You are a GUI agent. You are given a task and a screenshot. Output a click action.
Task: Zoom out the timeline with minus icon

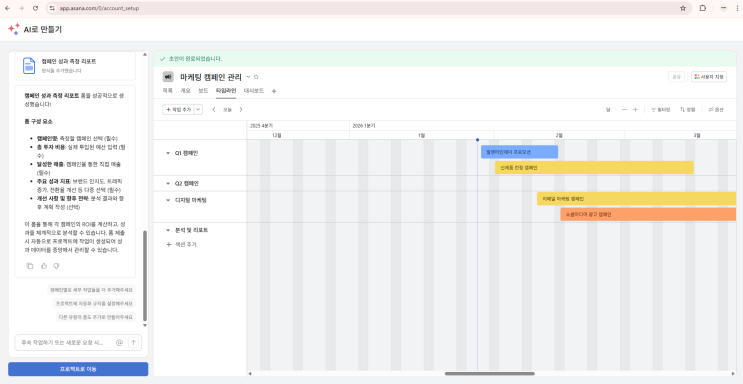[x=624, y=110]
